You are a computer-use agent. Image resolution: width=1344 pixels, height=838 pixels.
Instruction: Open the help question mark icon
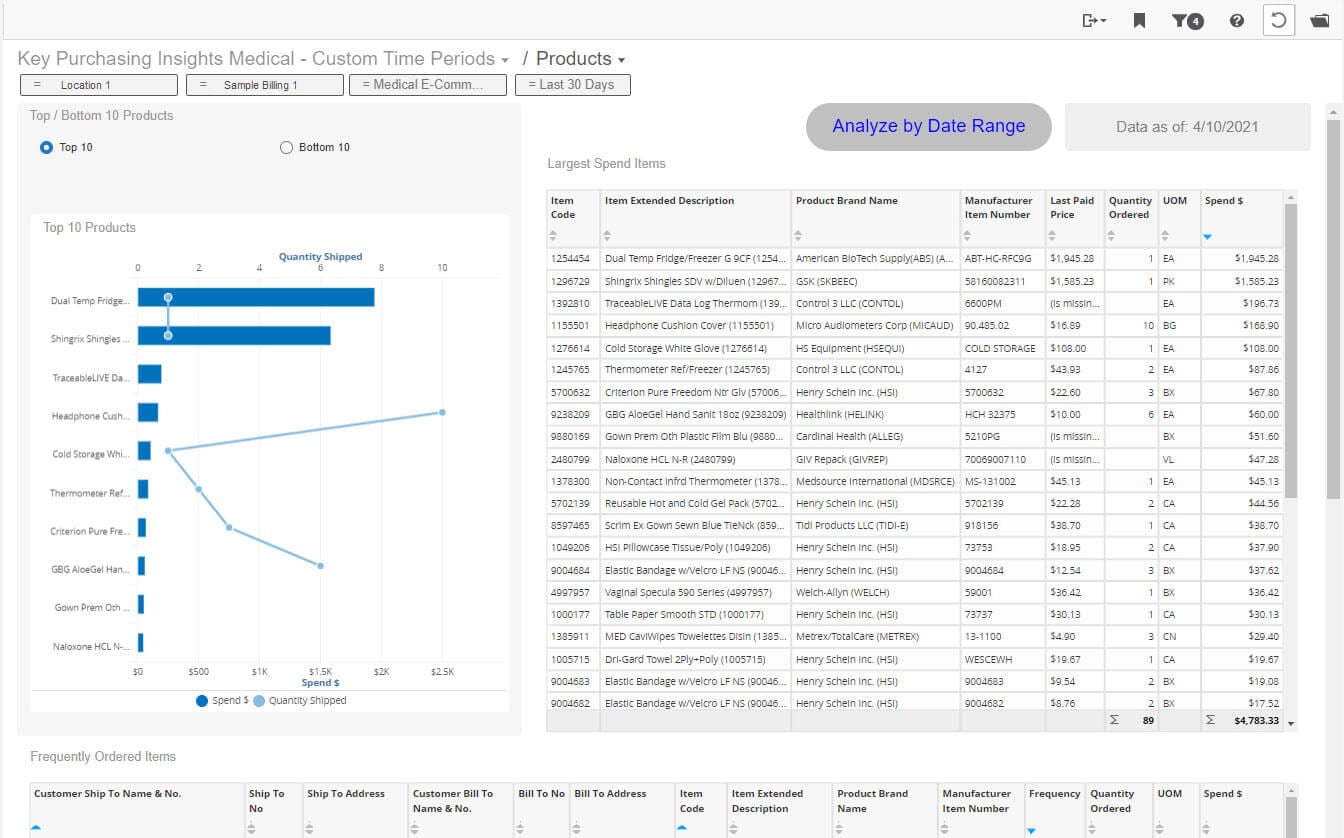tap(1237, 21)
